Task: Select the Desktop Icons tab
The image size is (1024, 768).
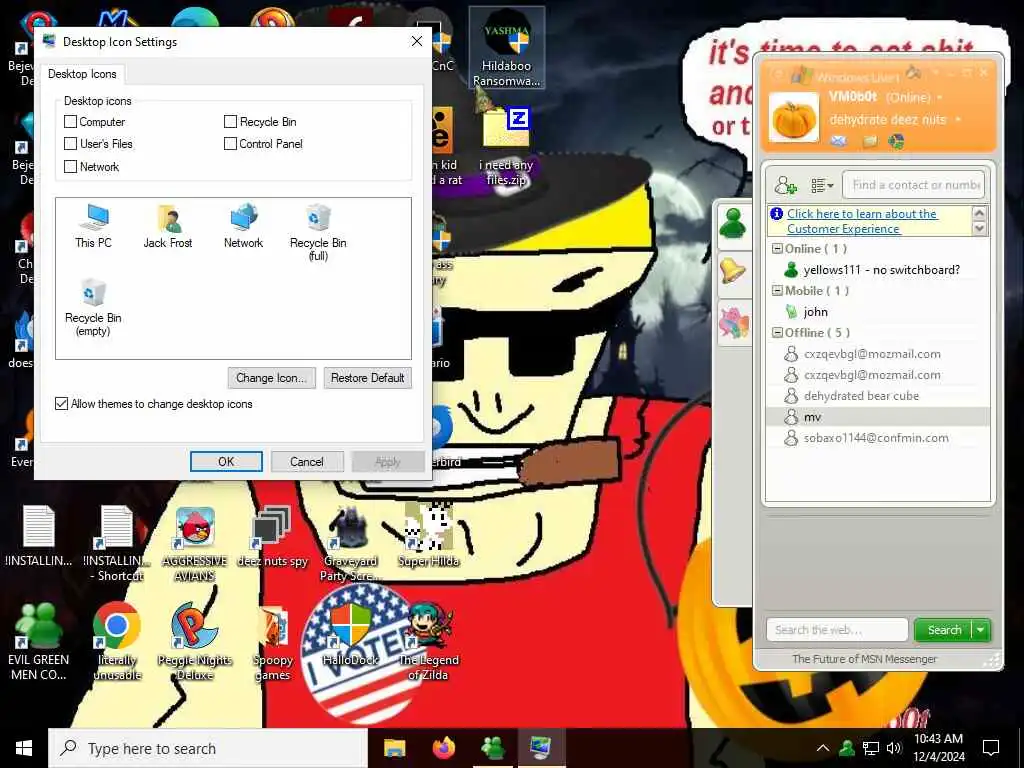Action: [82, 74]
